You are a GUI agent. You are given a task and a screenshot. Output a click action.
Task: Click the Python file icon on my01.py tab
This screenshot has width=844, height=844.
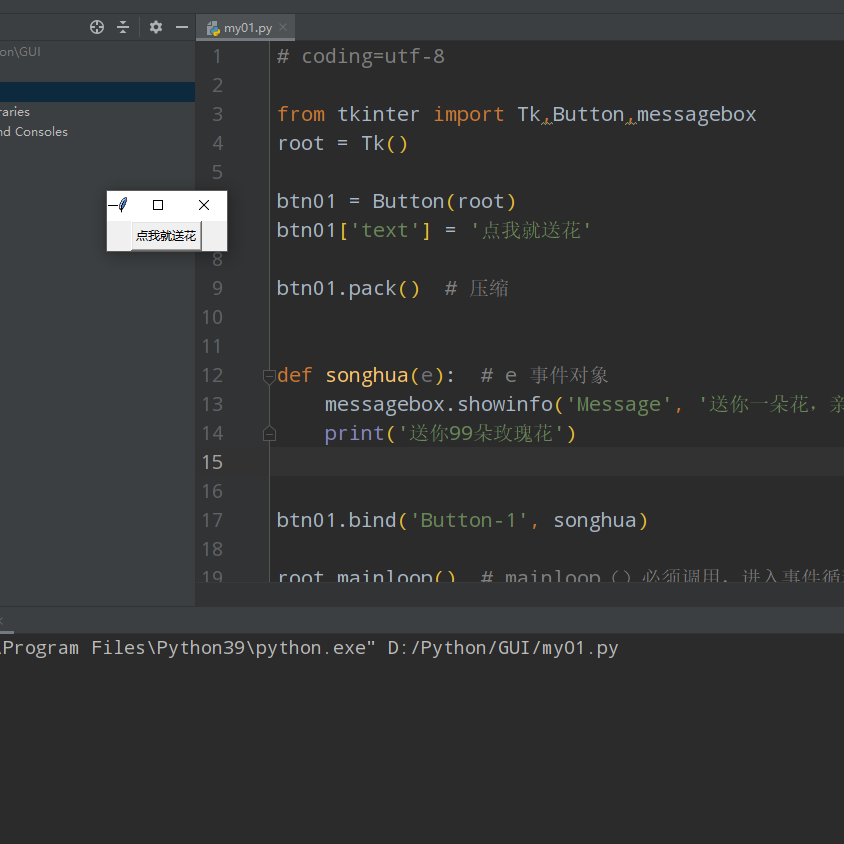(x=213, y=28)
